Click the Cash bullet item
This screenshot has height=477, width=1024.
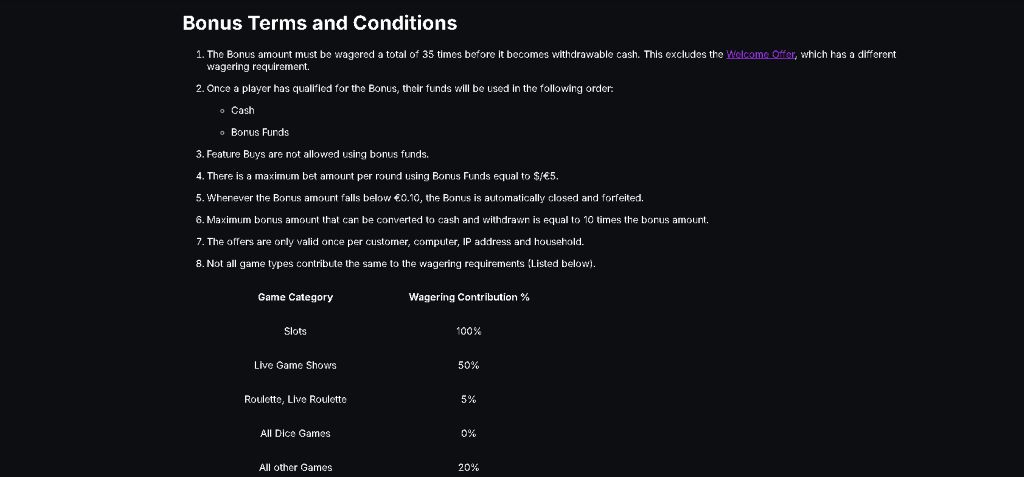(x=243, y=110)
